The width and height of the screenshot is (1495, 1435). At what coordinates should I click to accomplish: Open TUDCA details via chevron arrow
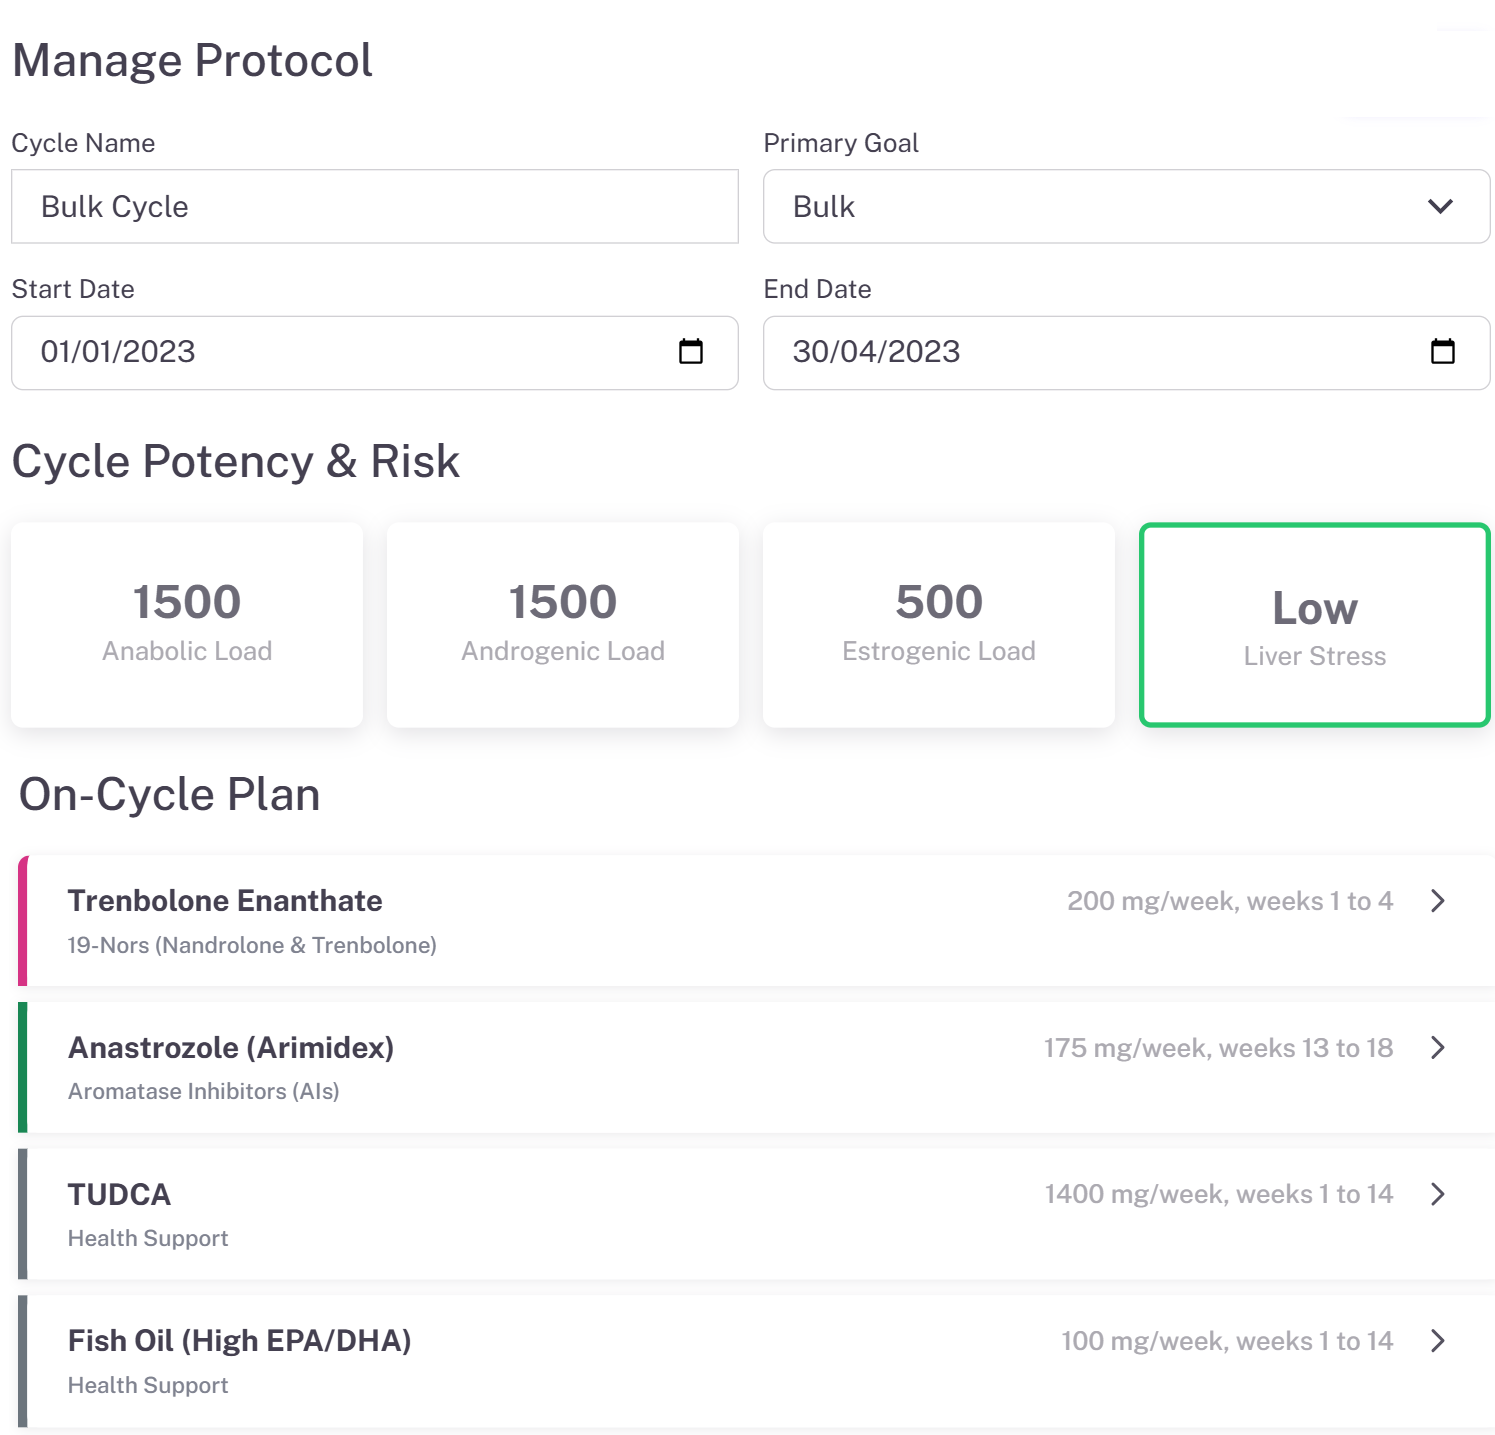[x=1438, y=1194]
